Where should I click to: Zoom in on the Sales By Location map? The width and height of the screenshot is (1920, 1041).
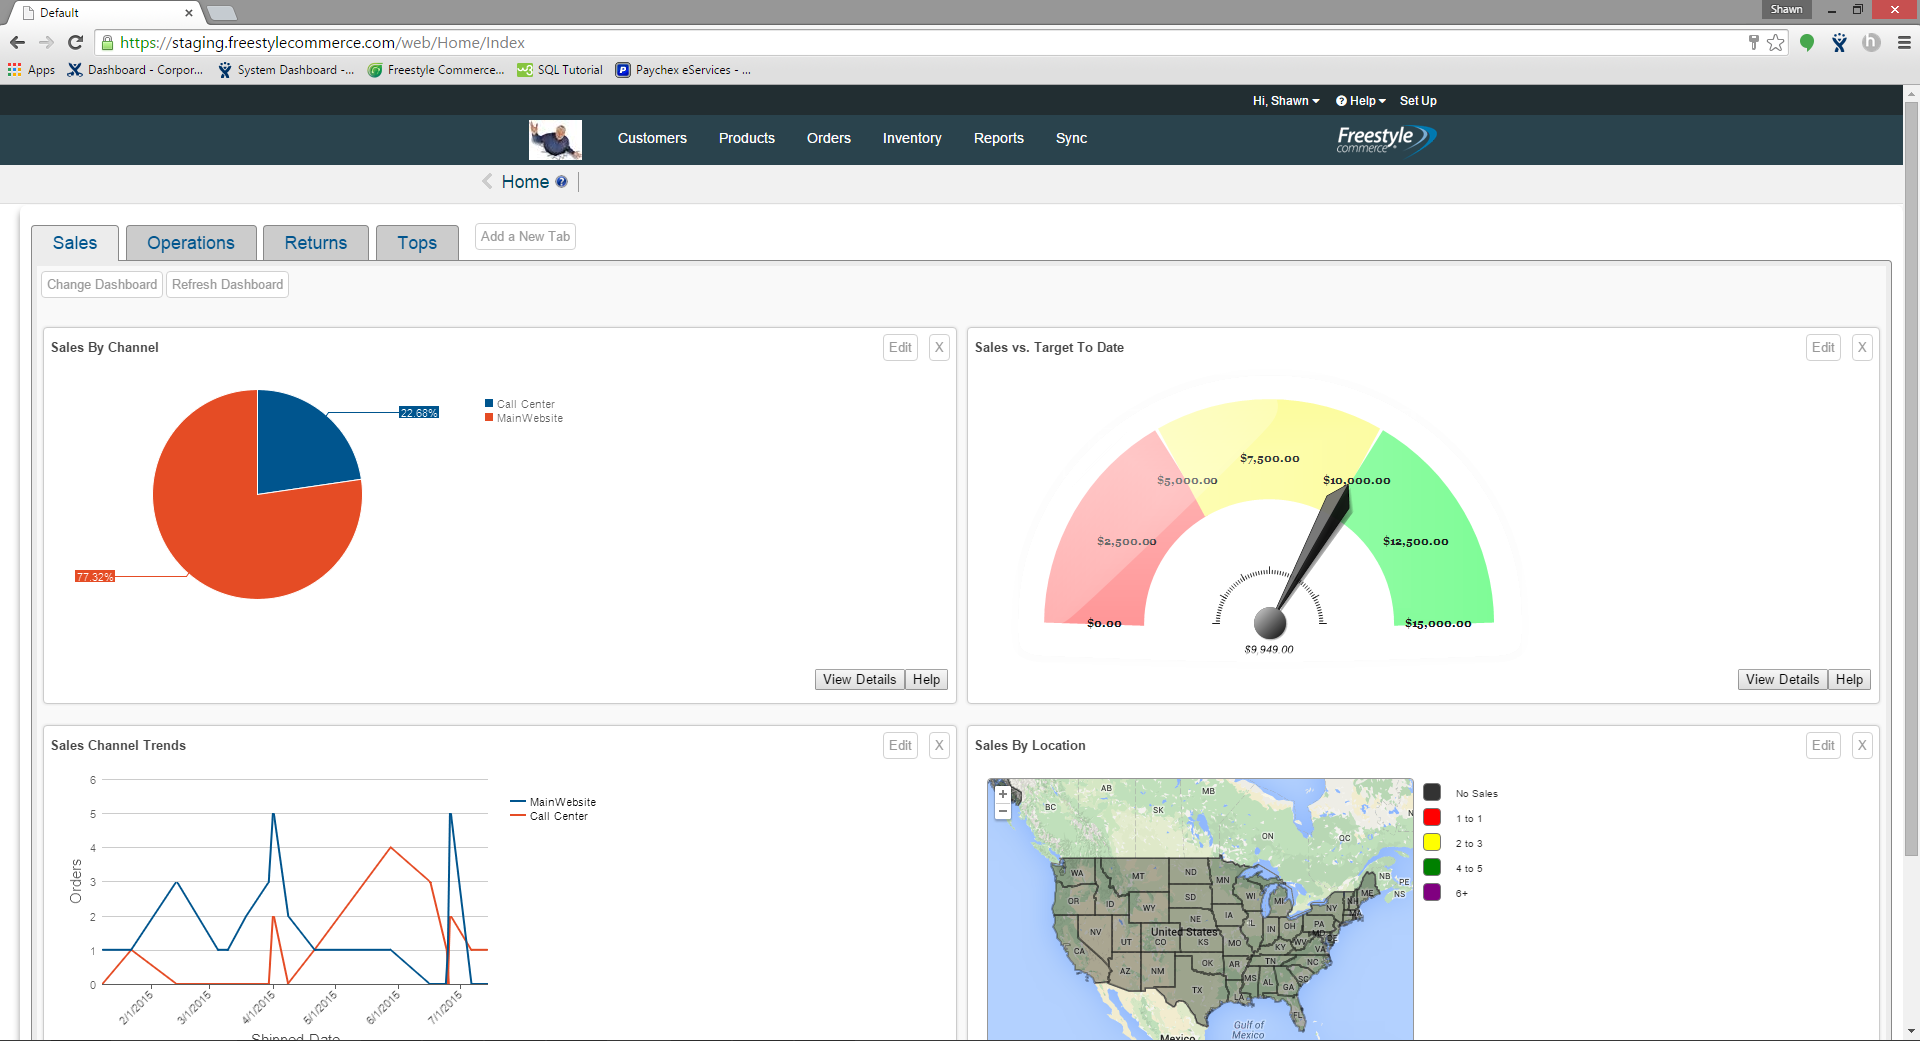tap(1003, 793)
